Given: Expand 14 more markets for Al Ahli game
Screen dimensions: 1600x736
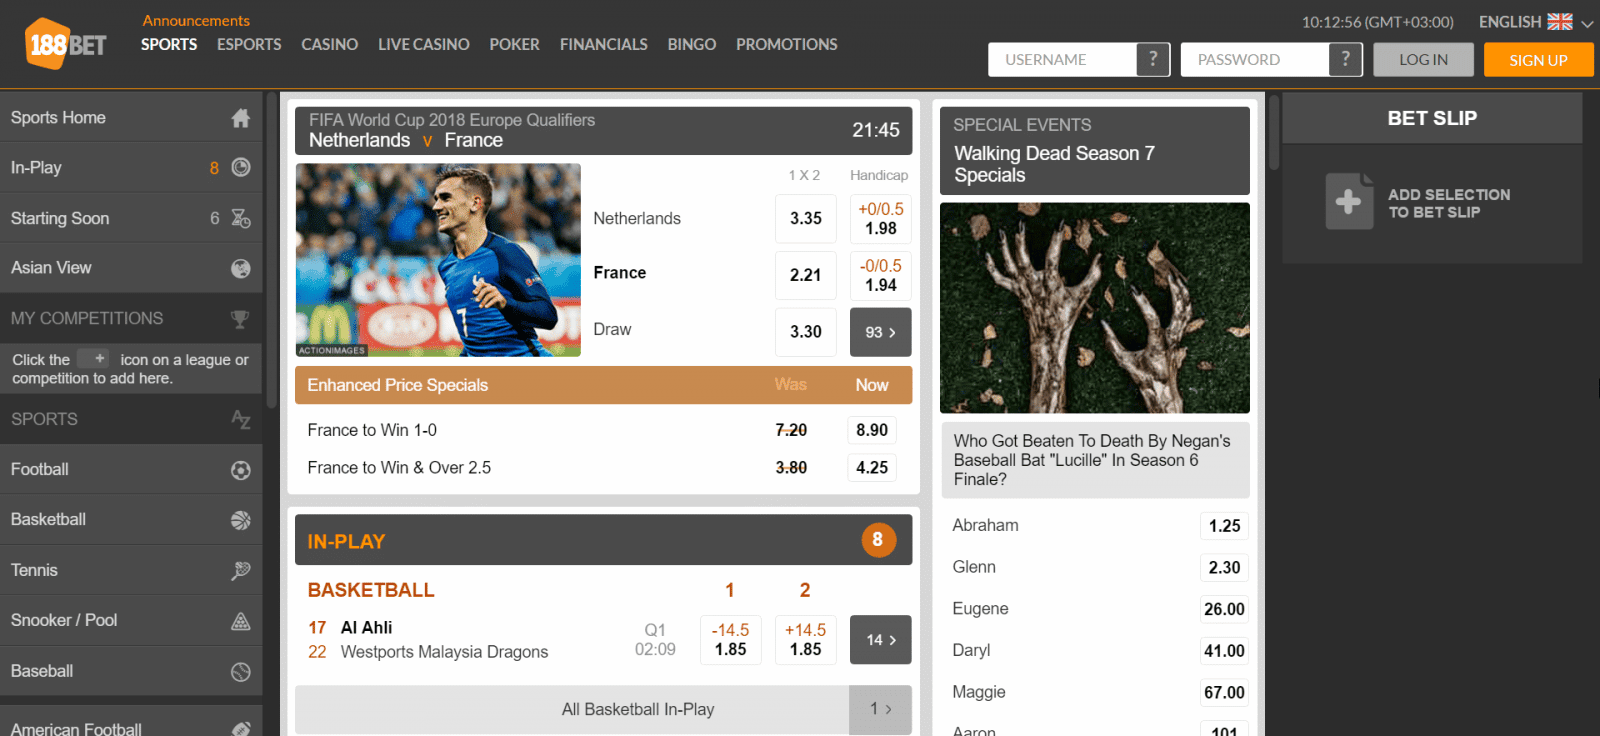Looking at the screenshot, I should pos(880,640).
